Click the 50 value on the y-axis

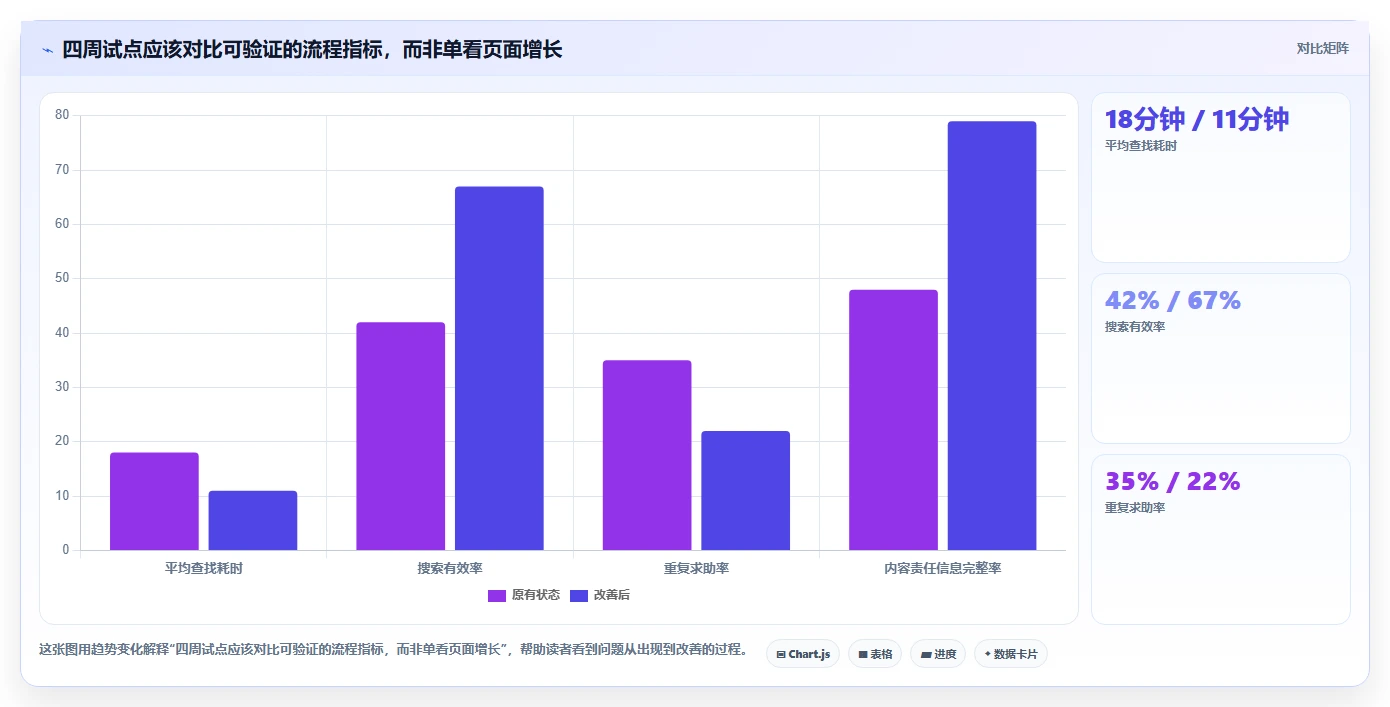point(62,278)
